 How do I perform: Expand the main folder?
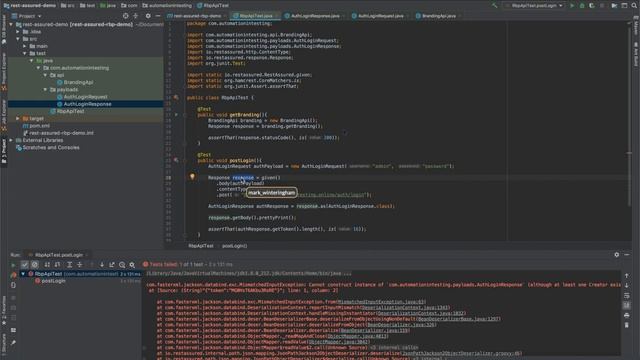[25, 46]
